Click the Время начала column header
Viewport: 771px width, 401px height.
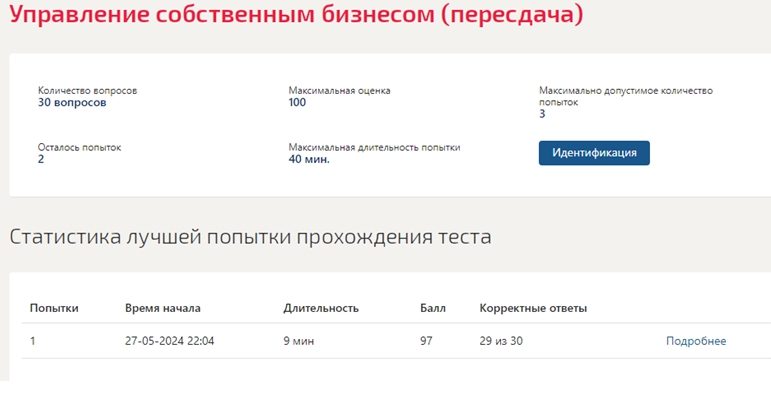[x=163, y=308]
